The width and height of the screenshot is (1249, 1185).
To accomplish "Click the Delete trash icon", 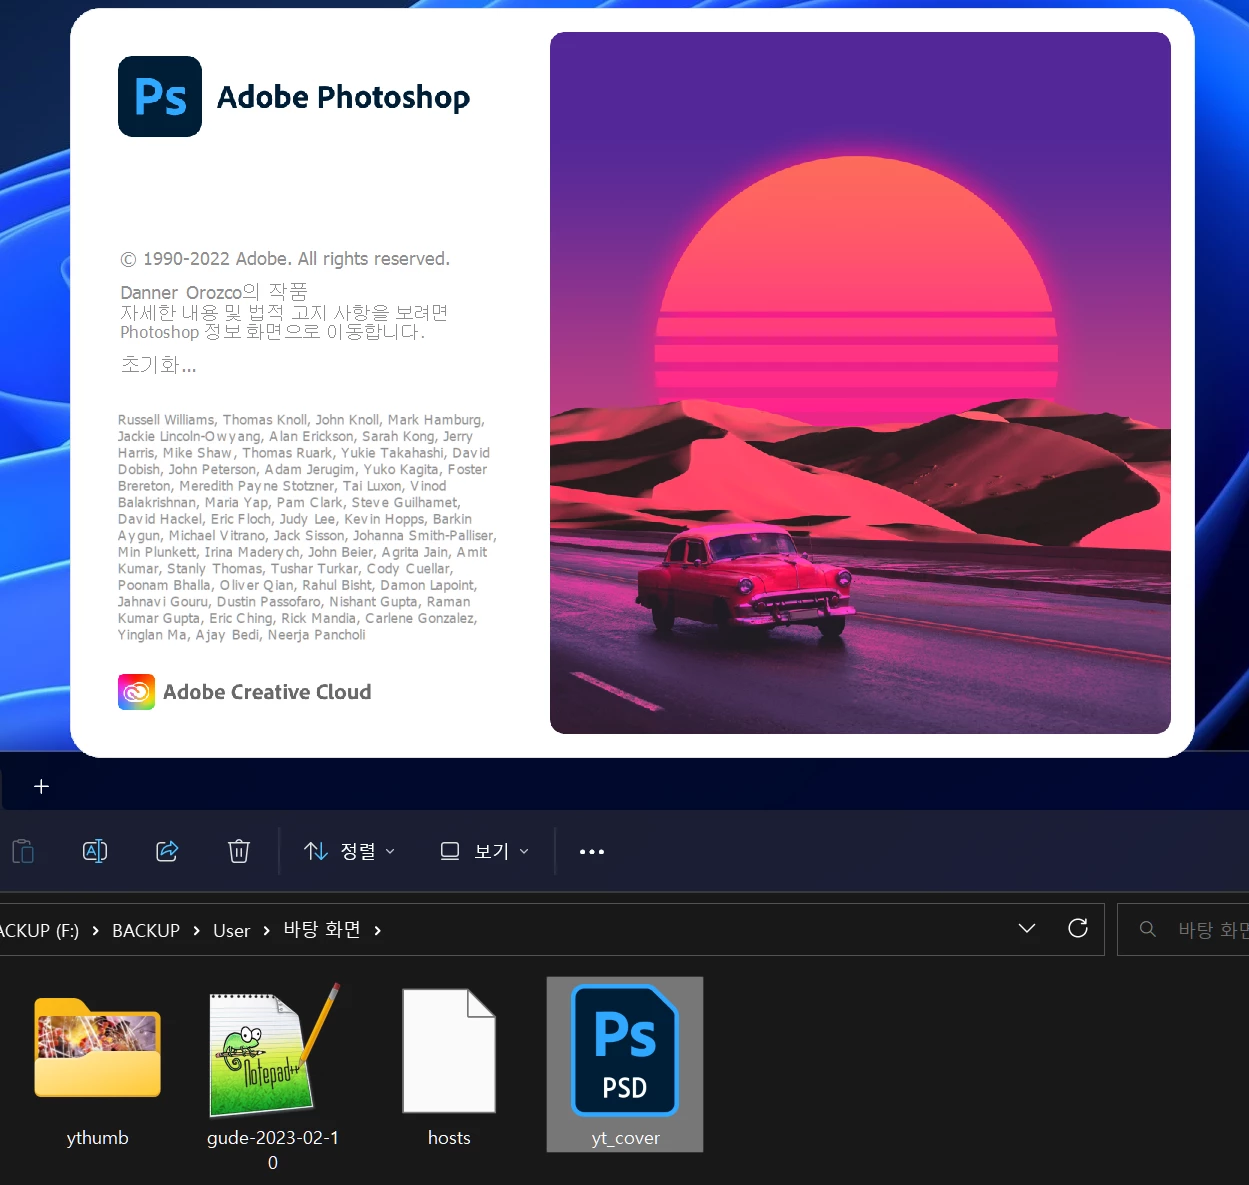I will (239, 851).
